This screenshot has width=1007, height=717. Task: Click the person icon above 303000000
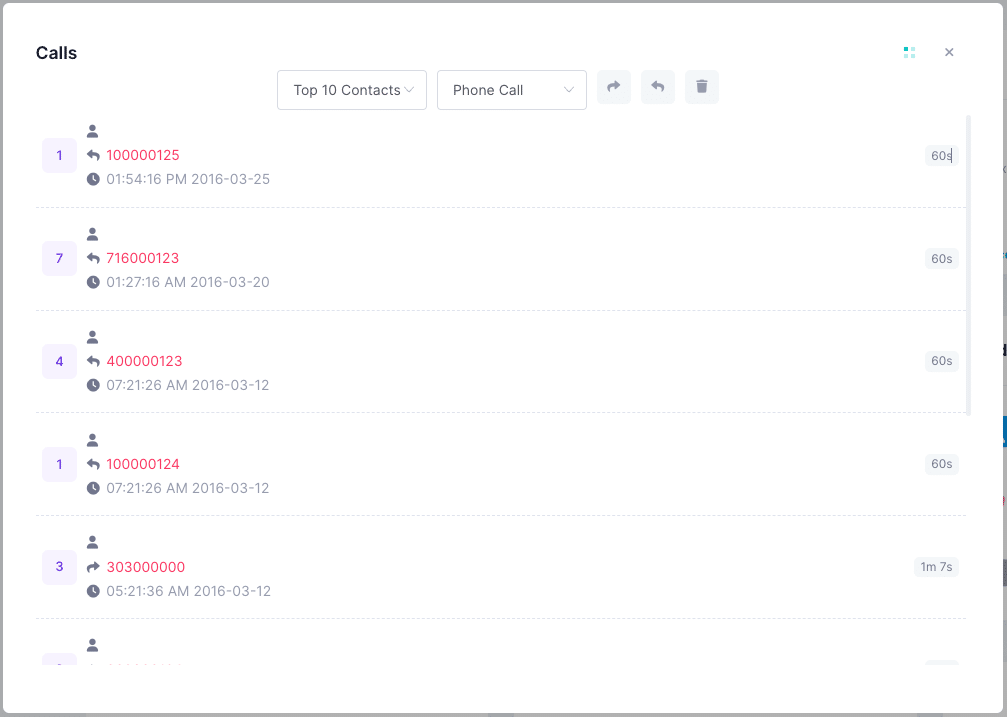click(92, 542)
